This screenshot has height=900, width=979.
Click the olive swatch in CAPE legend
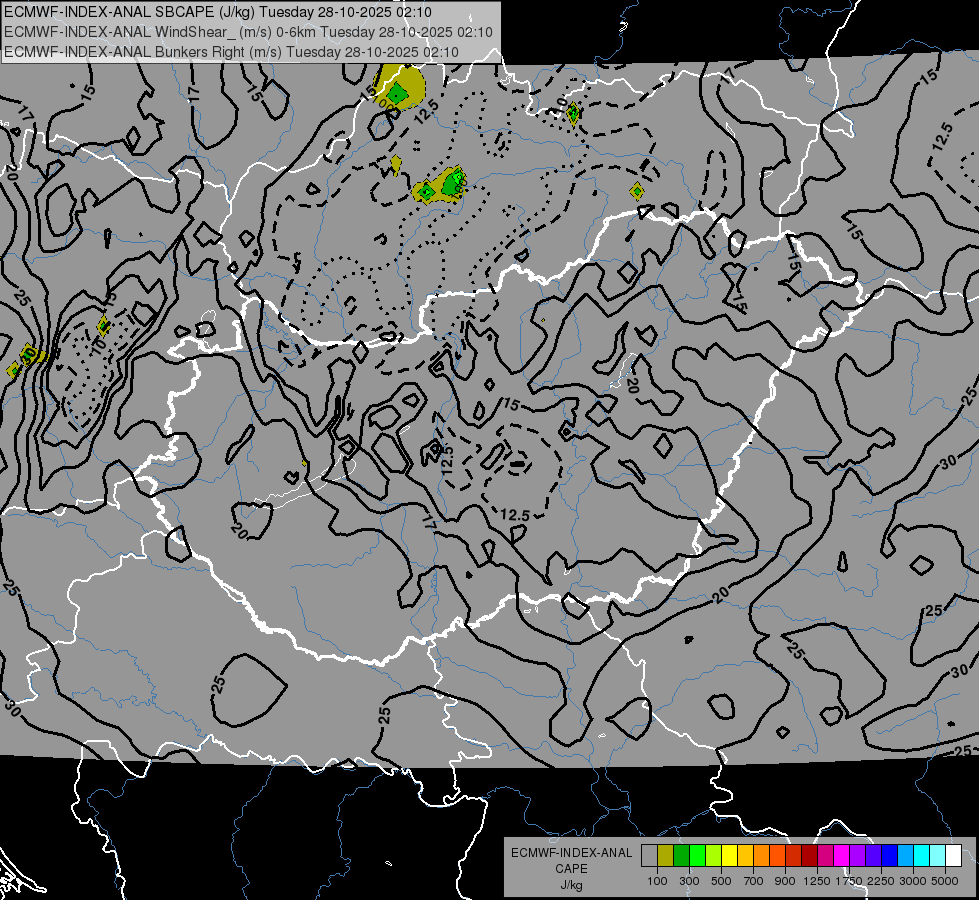(x=666, y=856)
